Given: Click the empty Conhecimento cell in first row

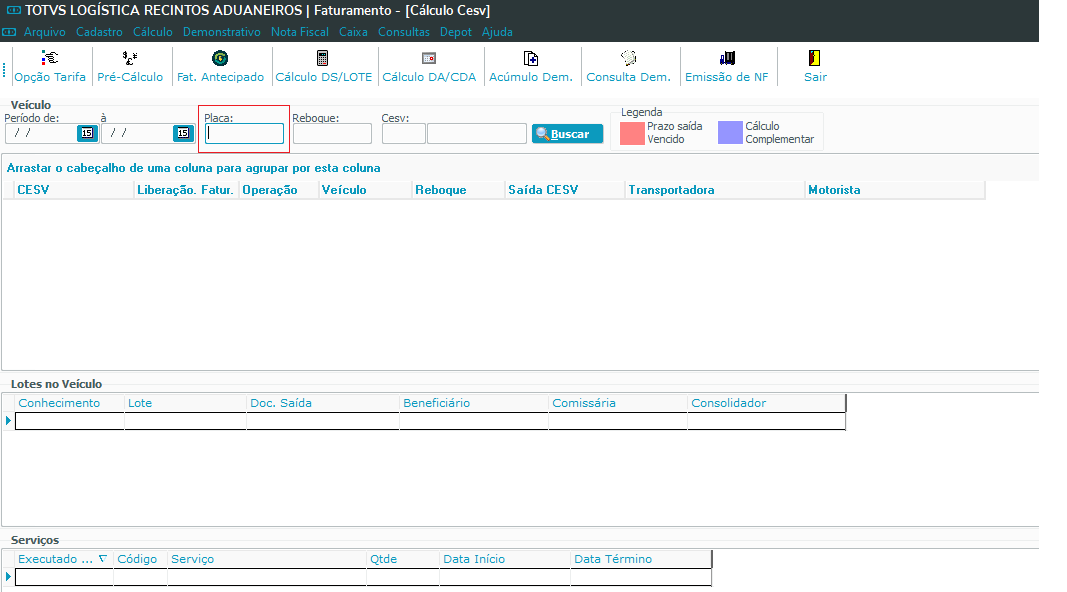Looking at the screenshot, I should pos(70,421).
